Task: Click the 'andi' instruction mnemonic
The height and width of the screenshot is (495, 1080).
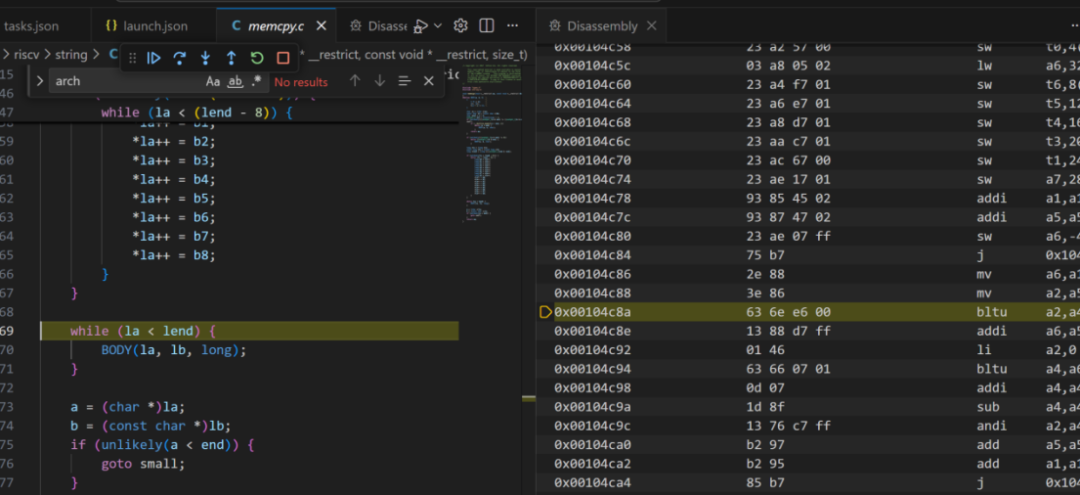Action: [992, 426]
